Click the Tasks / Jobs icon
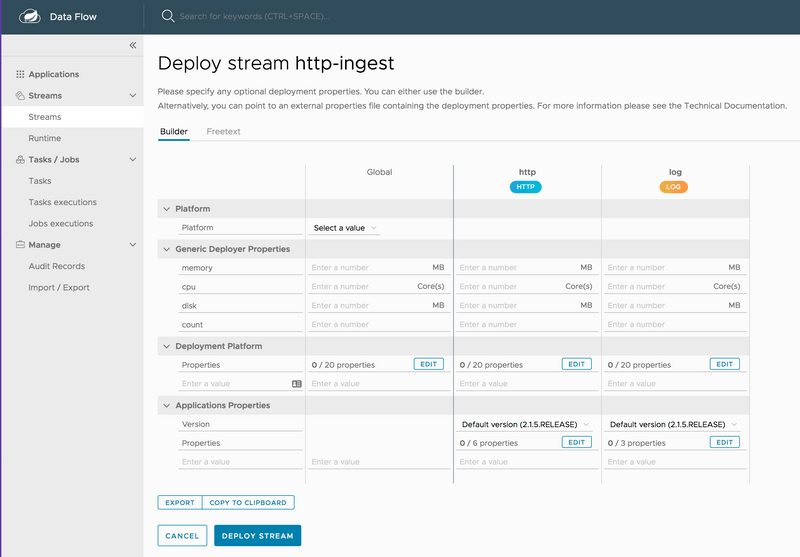The image size is (800, 557). [20, 160]
